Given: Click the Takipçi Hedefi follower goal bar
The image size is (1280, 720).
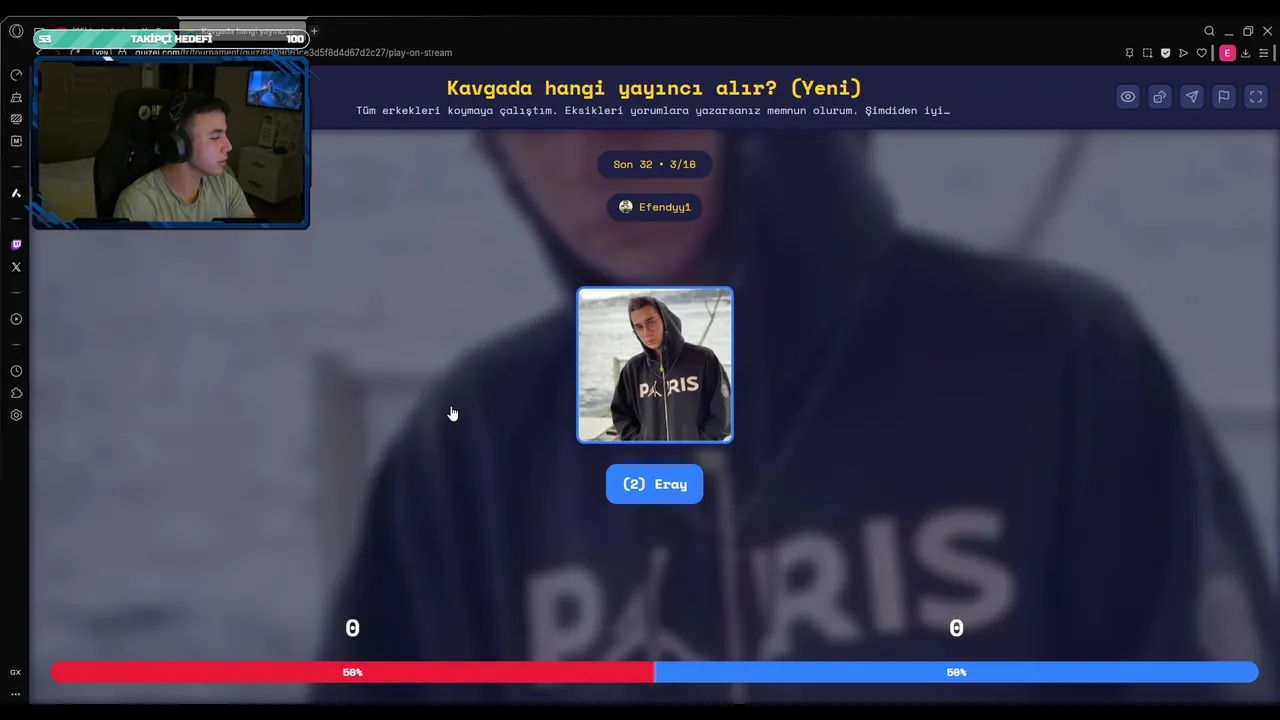Looking at the screenshot, I should tap(171, 39).
